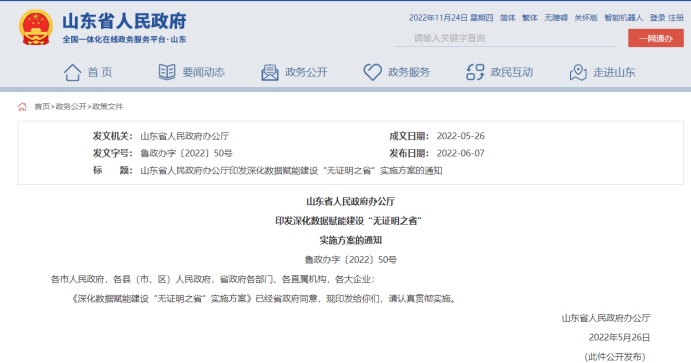Click the centered 鲁政办字〔2022〕50号 line

tap(350, 259)
